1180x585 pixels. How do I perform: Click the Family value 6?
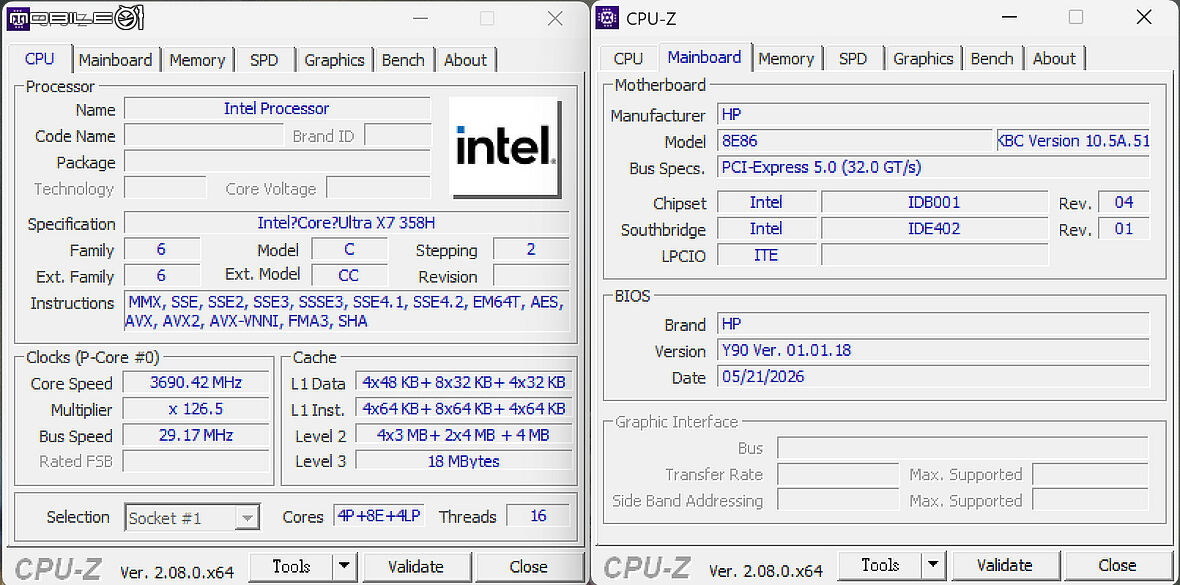click(162, 249)
